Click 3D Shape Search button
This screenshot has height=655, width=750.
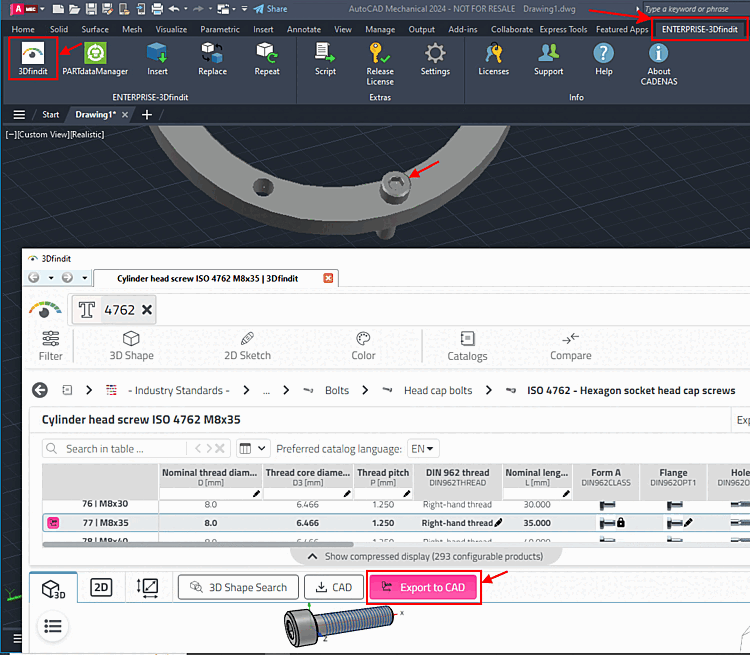(x=238, y=588)
